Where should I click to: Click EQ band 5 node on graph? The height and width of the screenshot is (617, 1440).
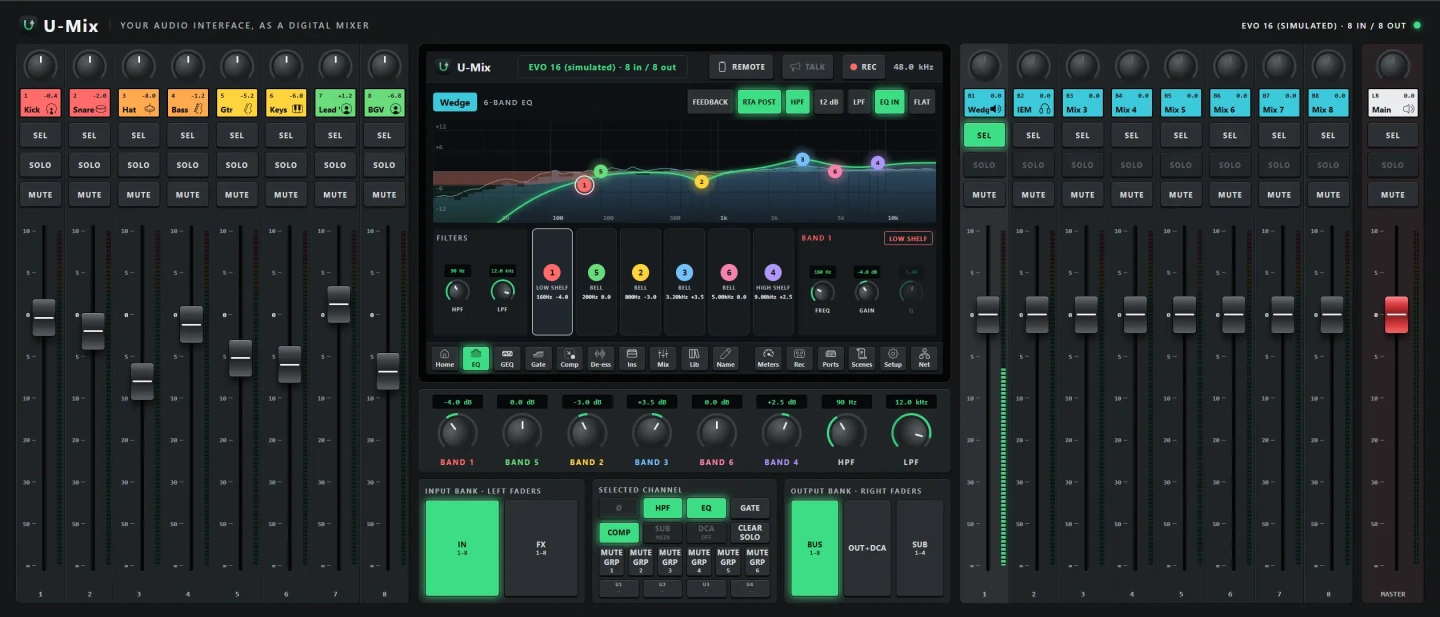pos(600,171)
